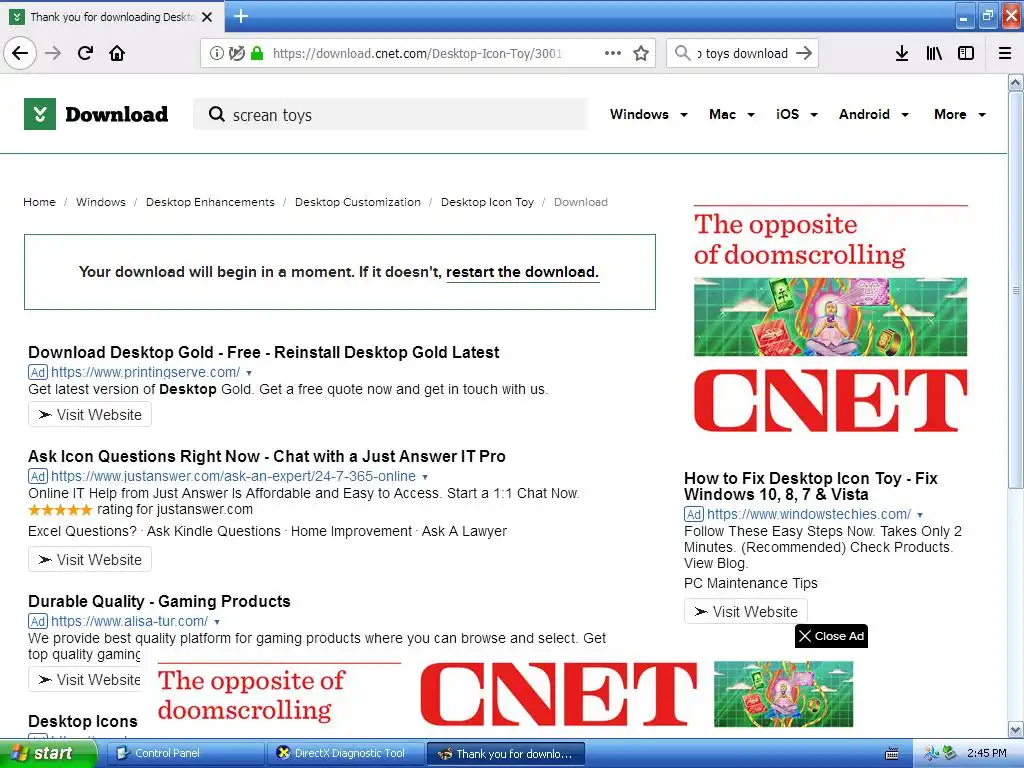Open ad options arrow next to windowstechies.com
Viewport: 1024px width, 768px height.
click(x=920, y=515)
